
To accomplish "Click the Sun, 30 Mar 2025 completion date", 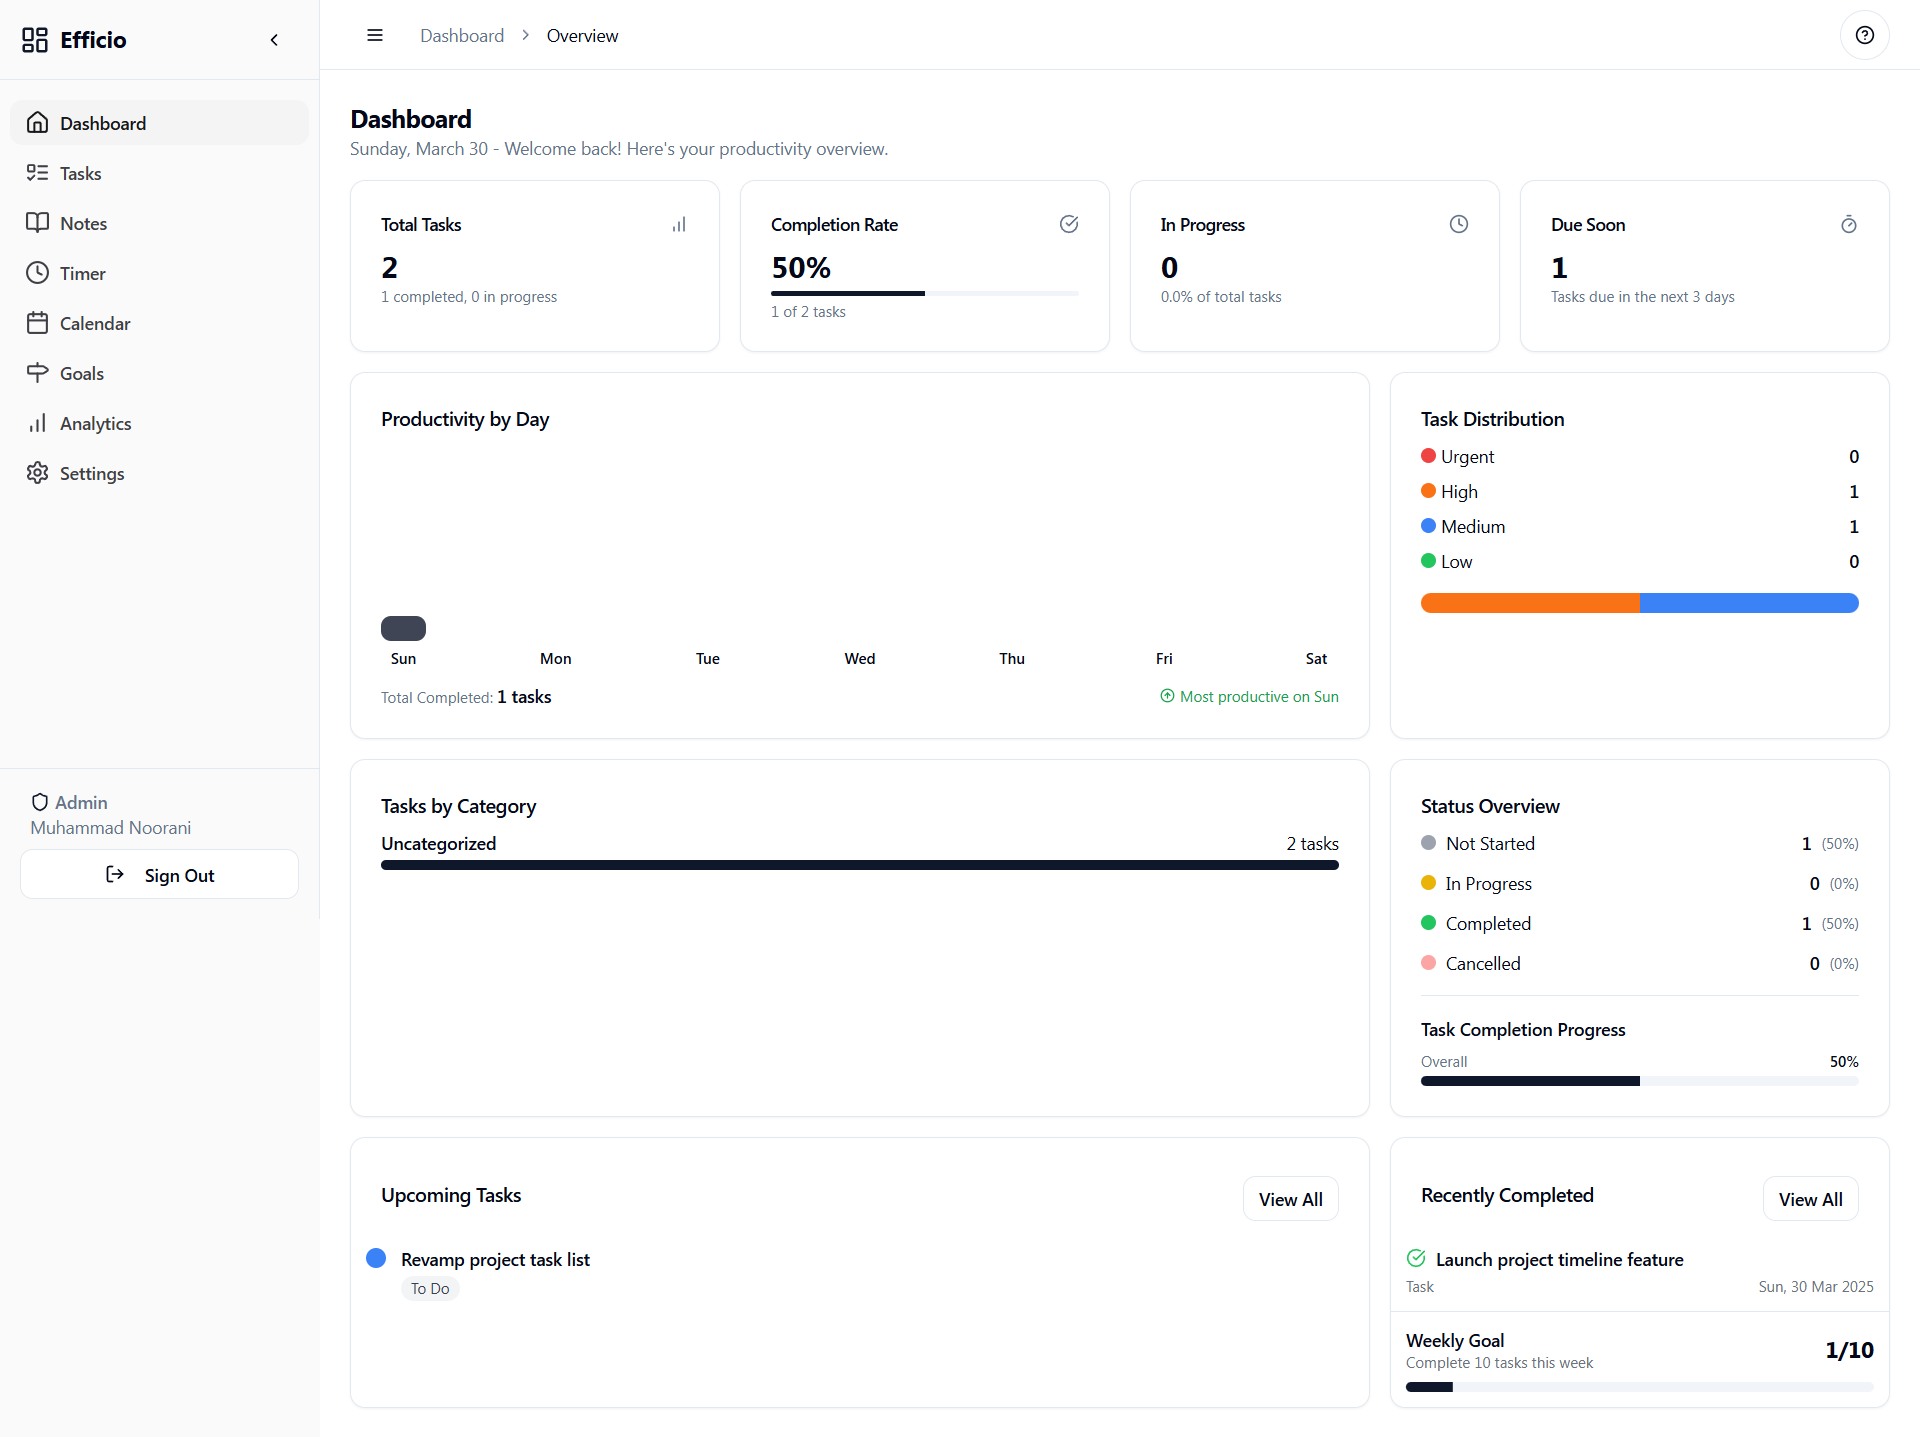I will pos(1816,1287).
